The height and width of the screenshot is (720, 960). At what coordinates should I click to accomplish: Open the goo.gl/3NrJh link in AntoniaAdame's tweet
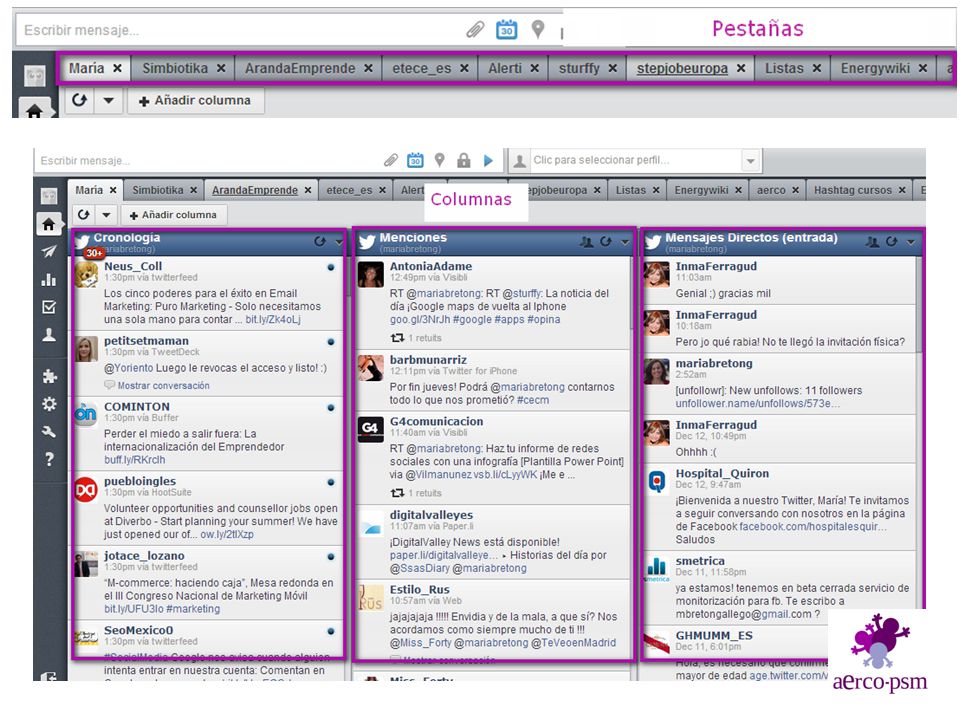point(419,320)
